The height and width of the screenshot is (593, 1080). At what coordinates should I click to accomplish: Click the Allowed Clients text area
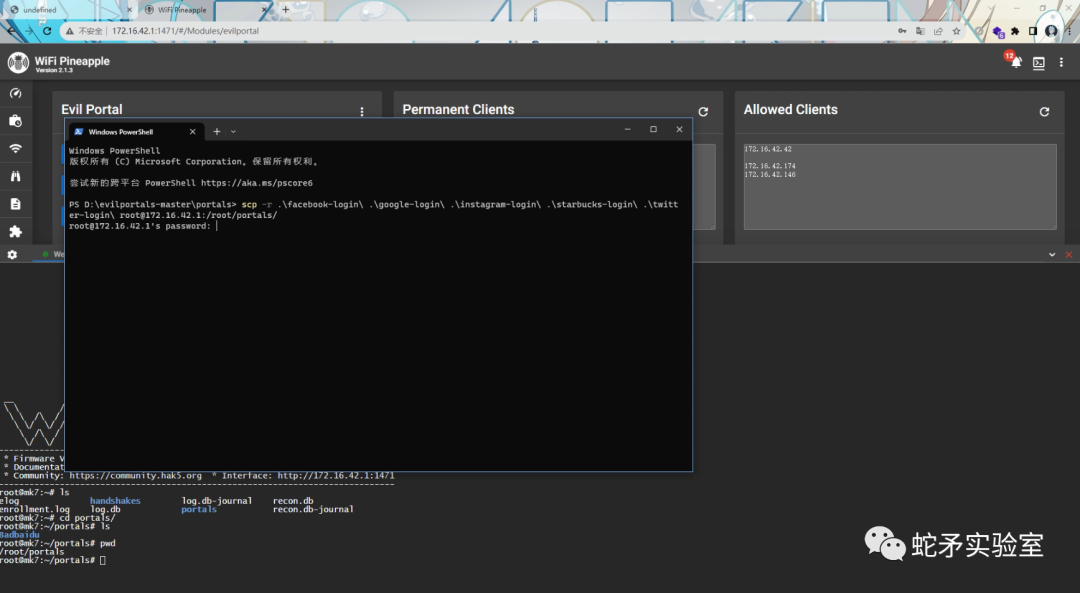point(900,187)
